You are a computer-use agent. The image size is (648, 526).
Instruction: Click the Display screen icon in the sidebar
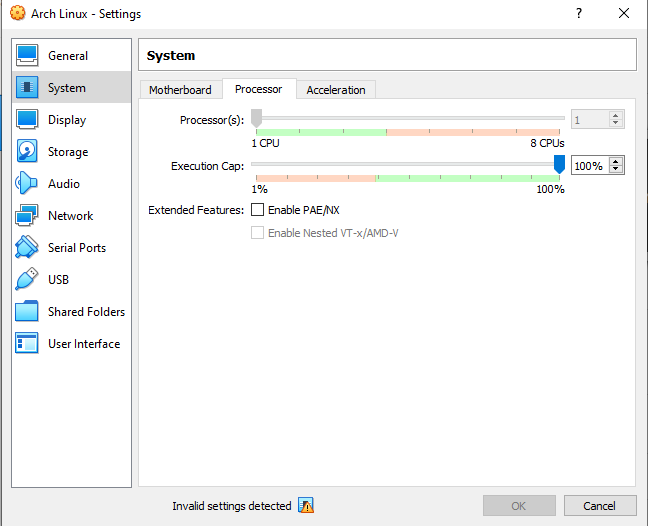point(27,119)
